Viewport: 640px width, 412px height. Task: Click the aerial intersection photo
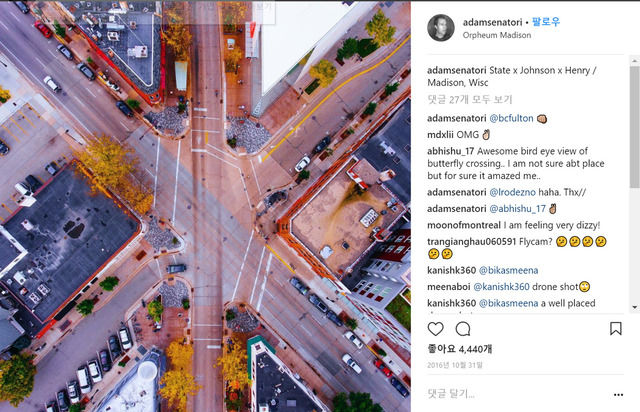click(205, 206)
